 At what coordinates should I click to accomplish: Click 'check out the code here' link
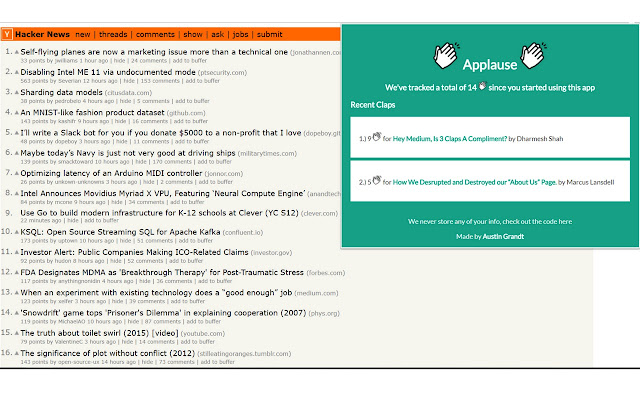tap(537, 222)
